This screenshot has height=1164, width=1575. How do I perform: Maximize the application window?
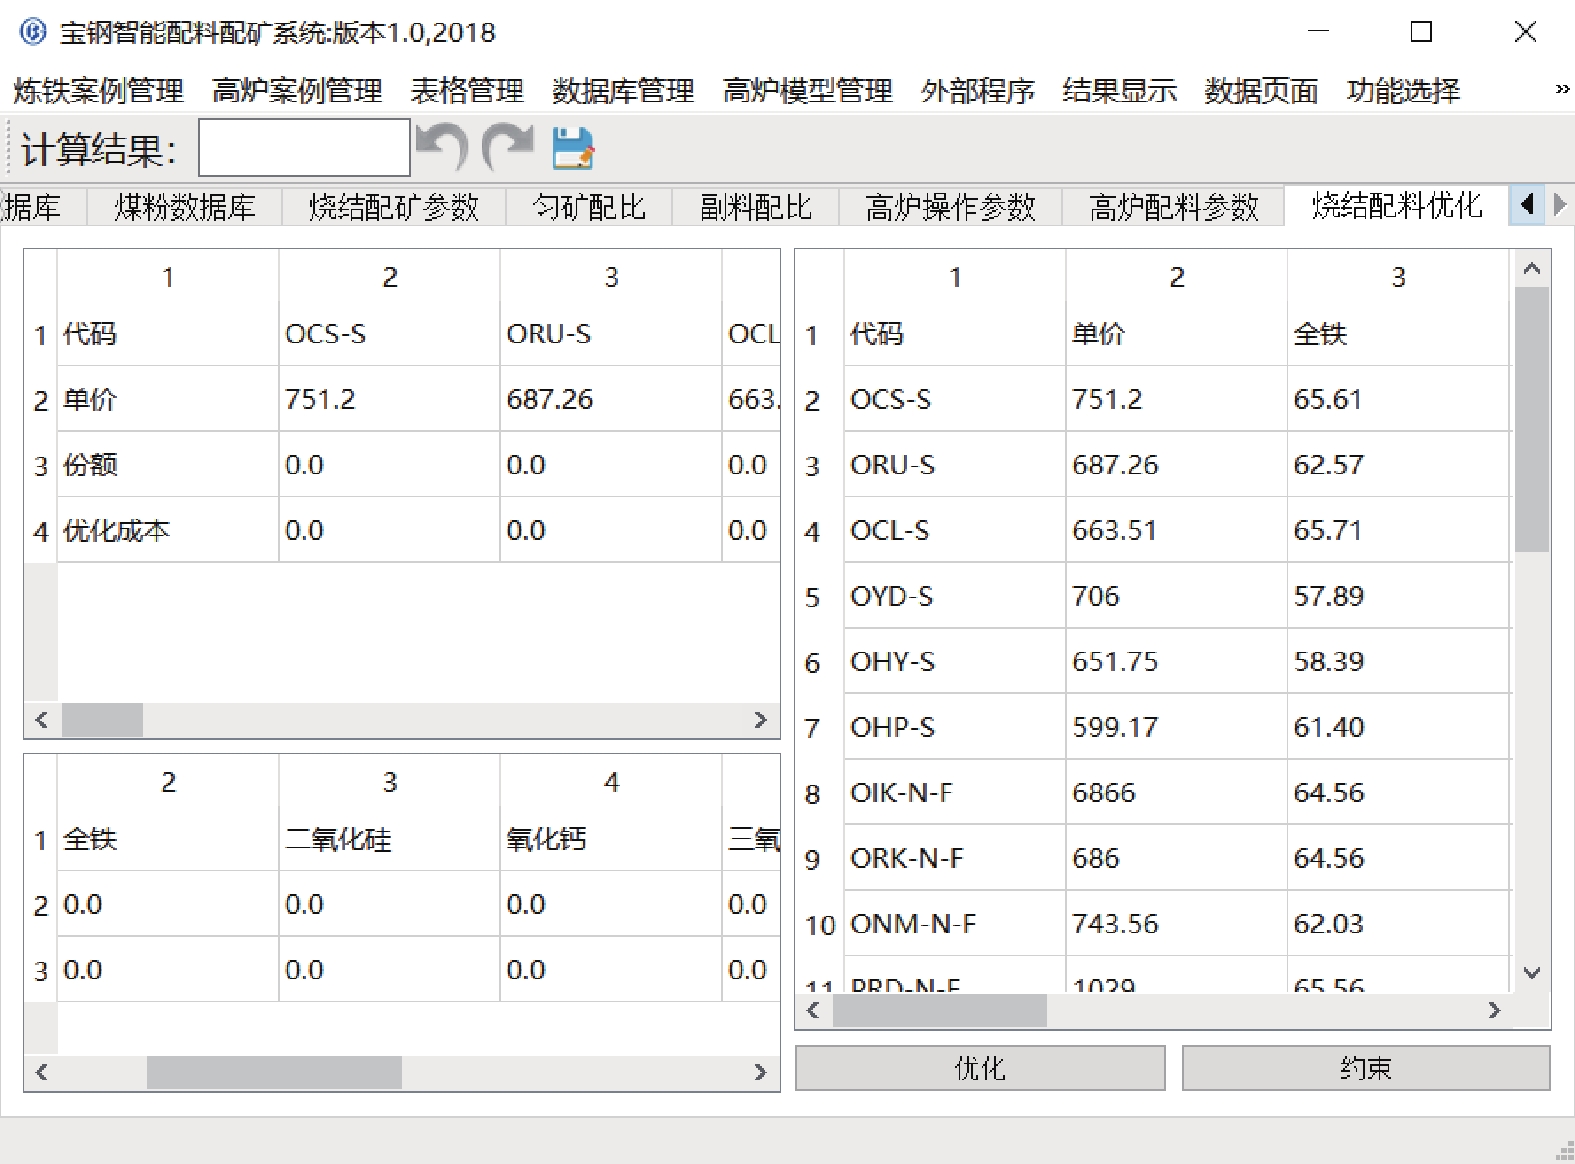point(1421,32)
